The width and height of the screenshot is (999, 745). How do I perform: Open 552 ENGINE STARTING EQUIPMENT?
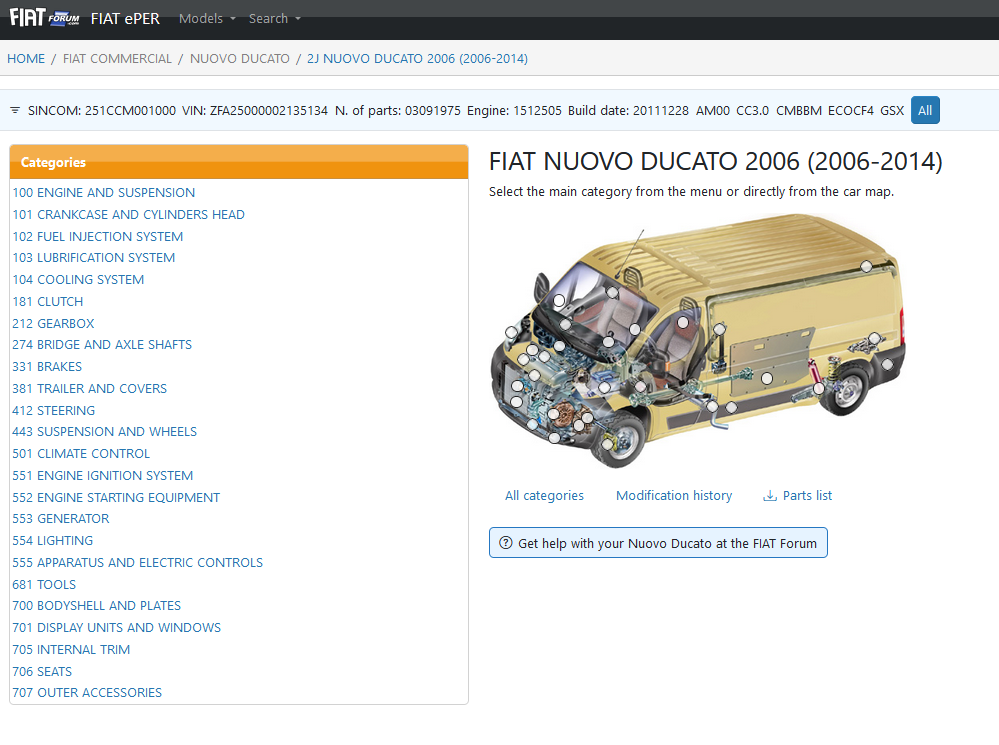[116, 498]
